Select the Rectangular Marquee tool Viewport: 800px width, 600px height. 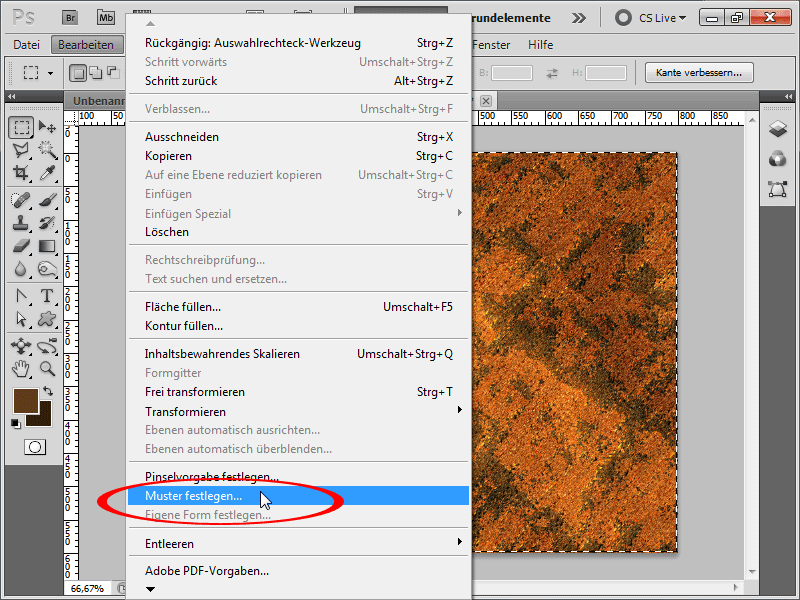[x=21, y=127]
